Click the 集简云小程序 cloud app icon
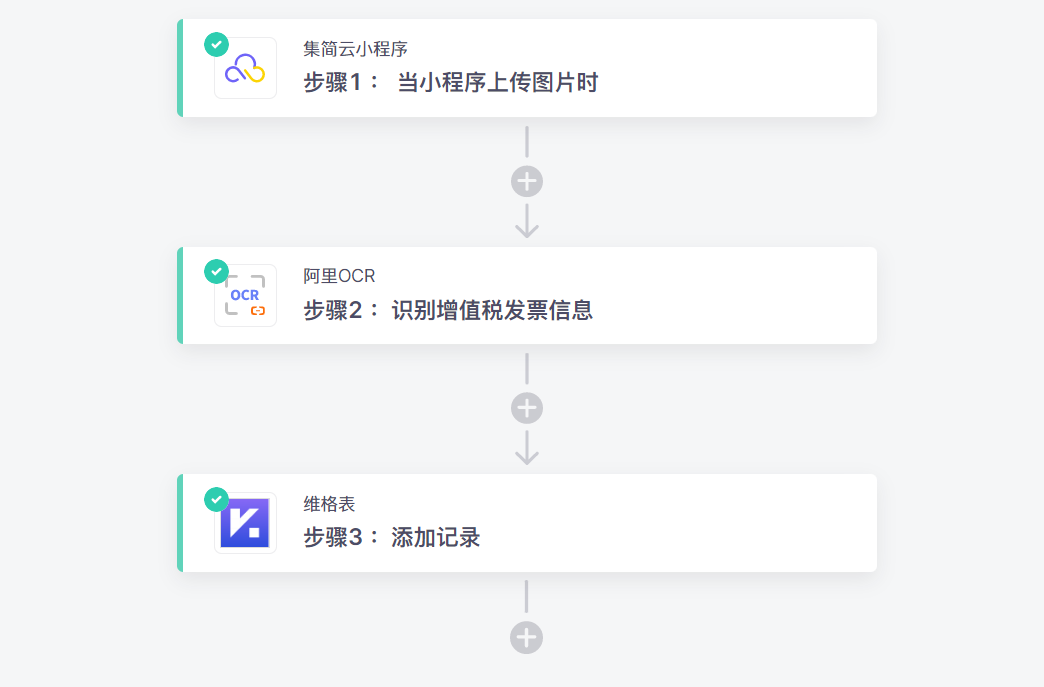The width and height of the screenshot is (1044, 687). [x=245, y=68]
